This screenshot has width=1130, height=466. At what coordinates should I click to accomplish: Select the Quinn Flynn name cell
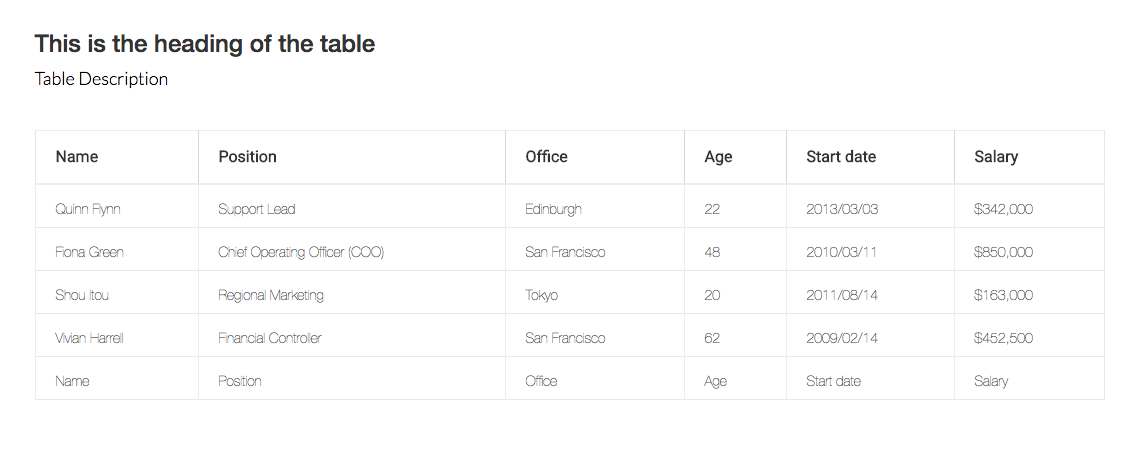pos(117,209)
